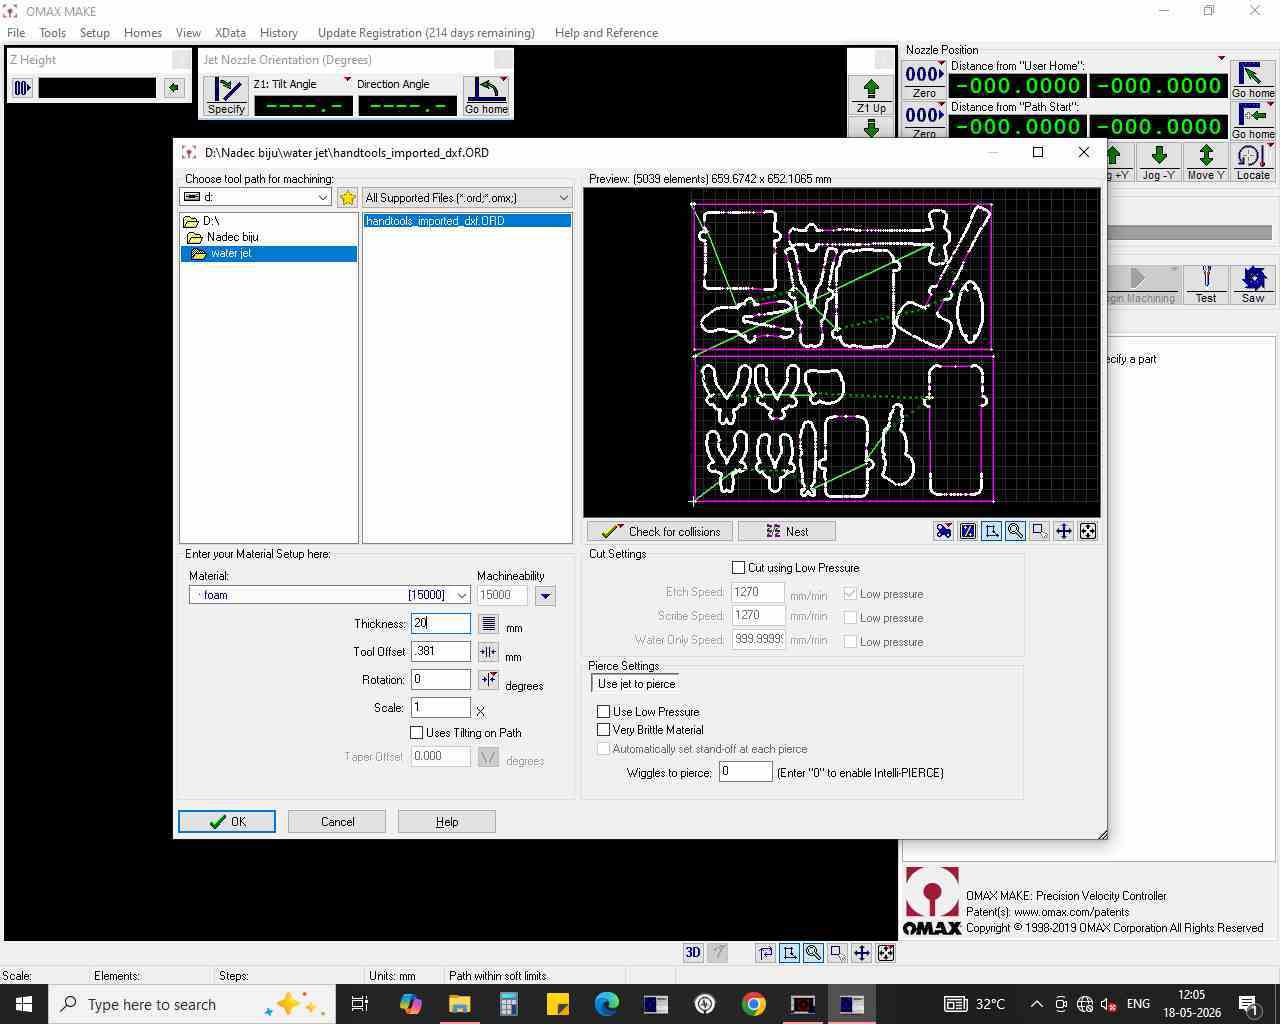Enable Use Low Pressure for piercing

click(604, 712)
